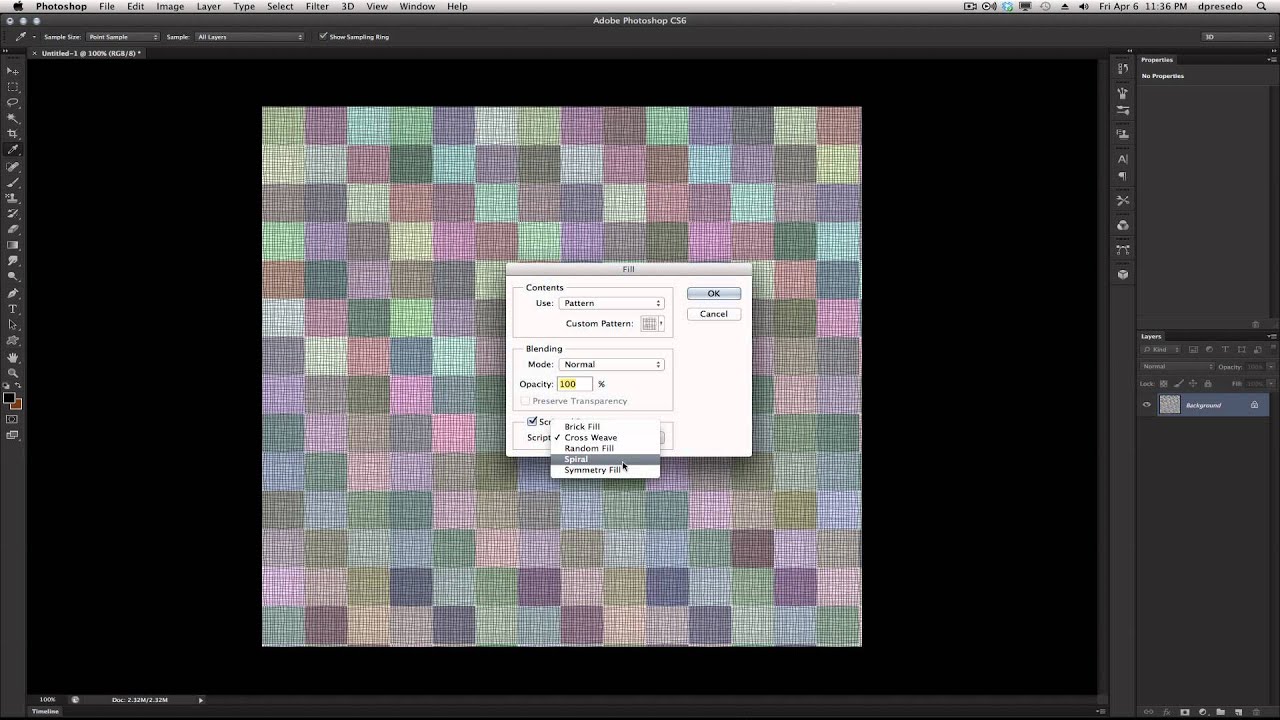The height and width of the screenshot is (720, 1280).
Task: Open the blending Mode dropdown in Fill dialog
Action: (611, 364)
